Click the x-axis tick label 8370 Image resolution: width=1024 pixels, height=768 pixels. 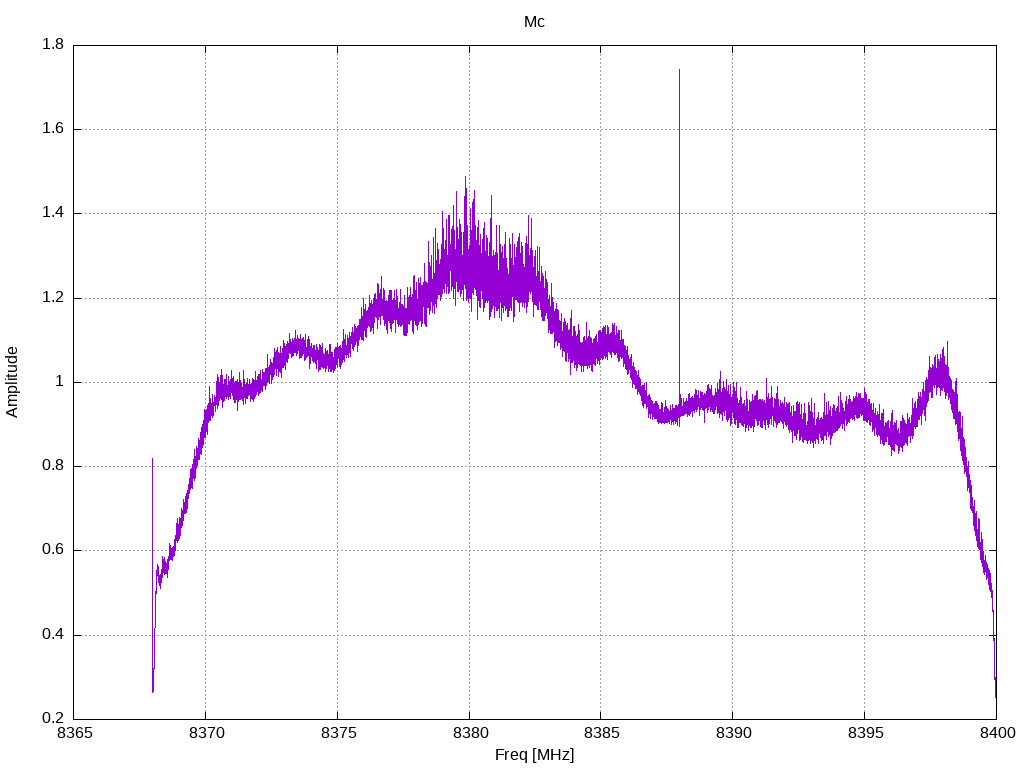tap(206, 733)
